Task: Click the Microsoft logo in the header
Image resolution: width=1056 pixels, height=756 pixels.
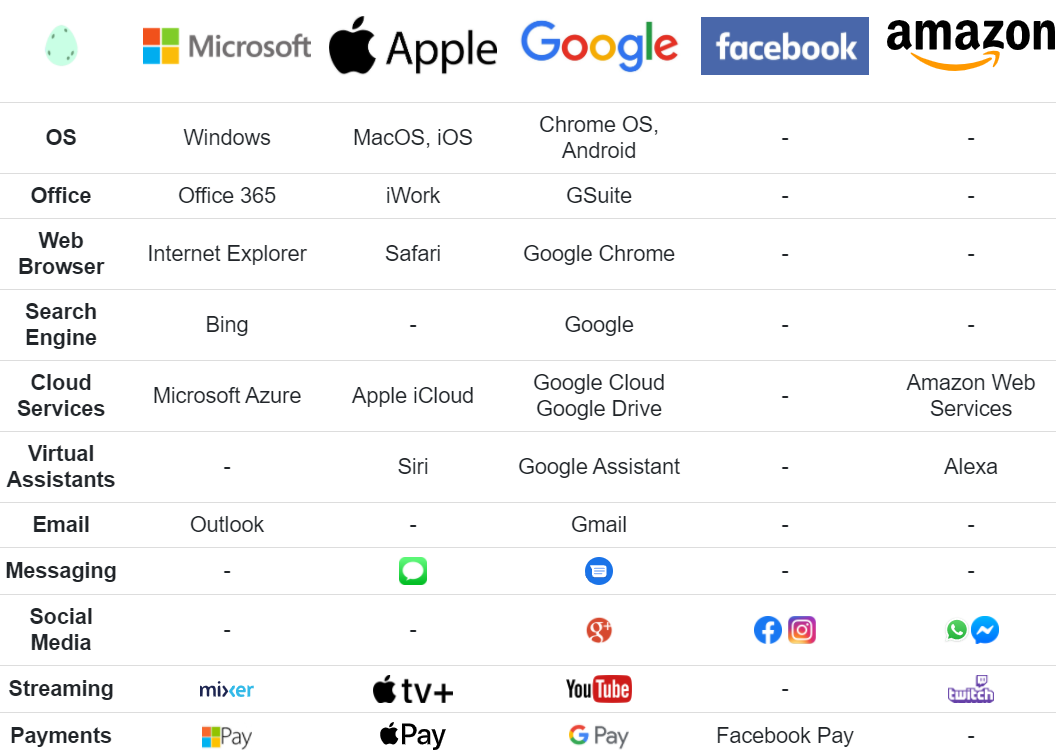Action: pyautogui.click(x=227, y=46)
